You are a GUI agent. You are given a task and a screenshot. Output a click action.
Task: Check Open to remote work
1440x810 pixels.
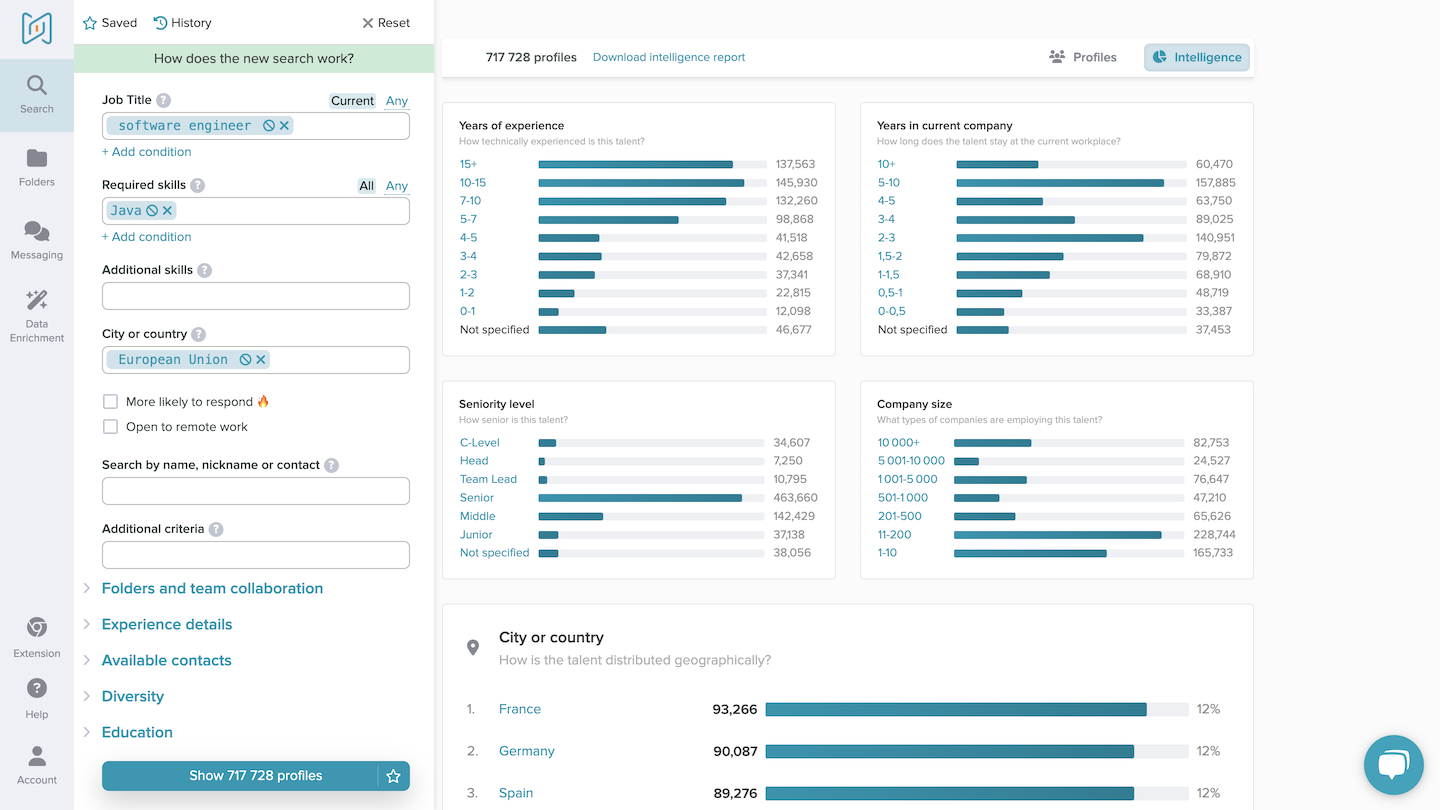[111, 427]
